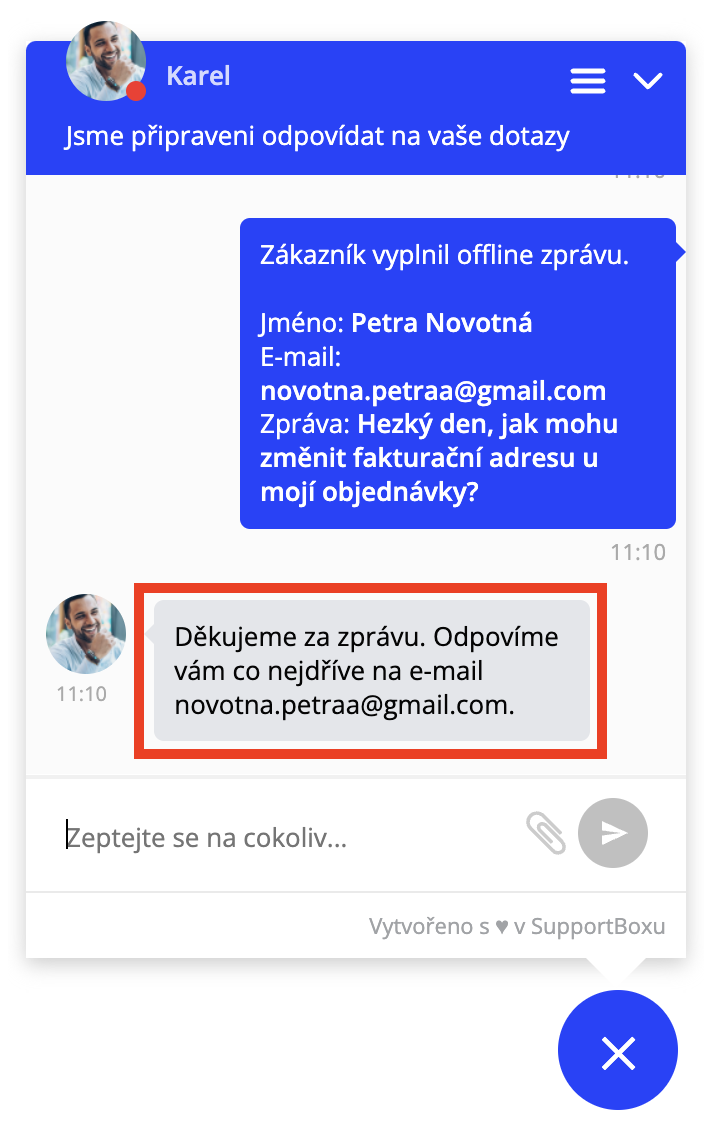Click the 11:10 timestamp under the blue message
This screenshot has width=704, height=1126.
(638, 552)
